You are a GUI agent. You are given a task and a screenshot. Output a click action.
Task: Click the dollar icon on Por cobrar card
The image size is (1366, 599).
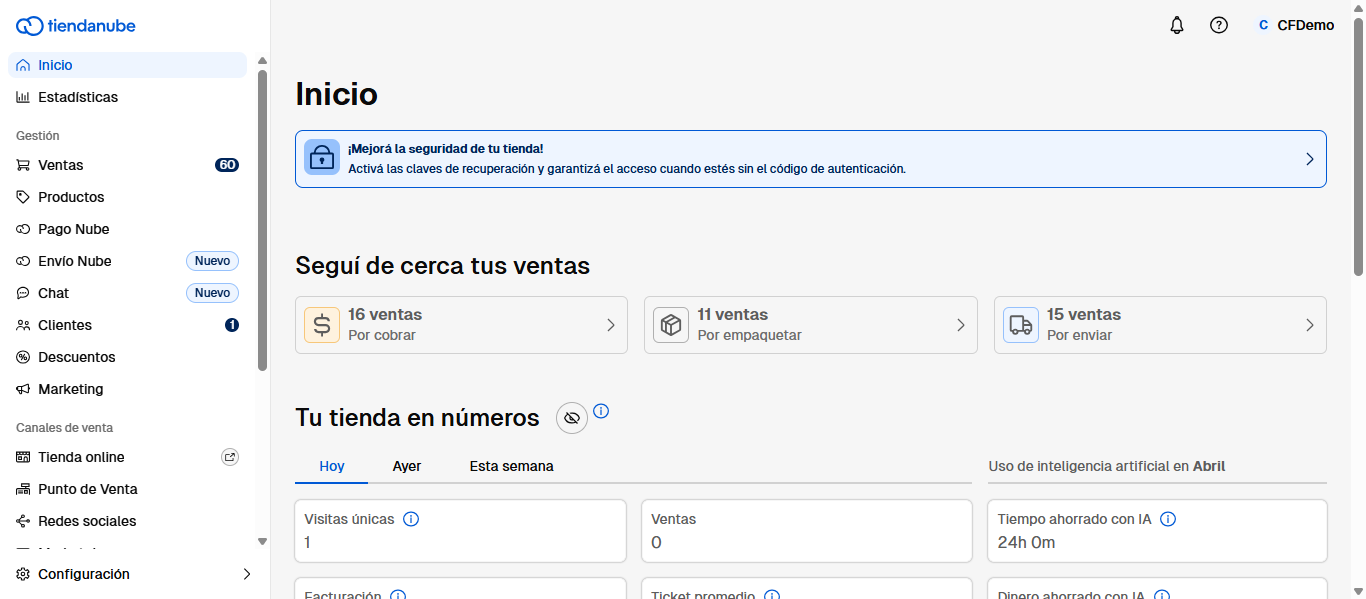[x=322, y=325]
